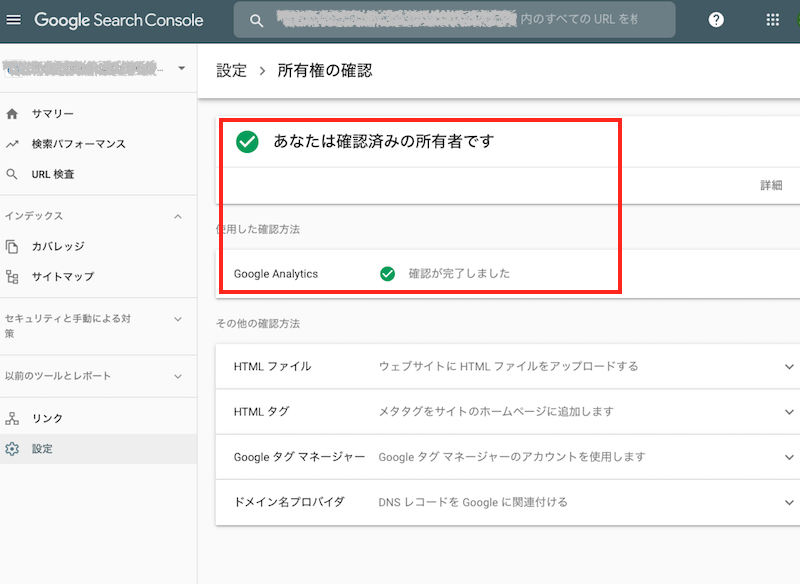This screenshot has width=800, height=584.
Task: Click the pages icon beside カバレッジ
Action: tap(12, 246)
